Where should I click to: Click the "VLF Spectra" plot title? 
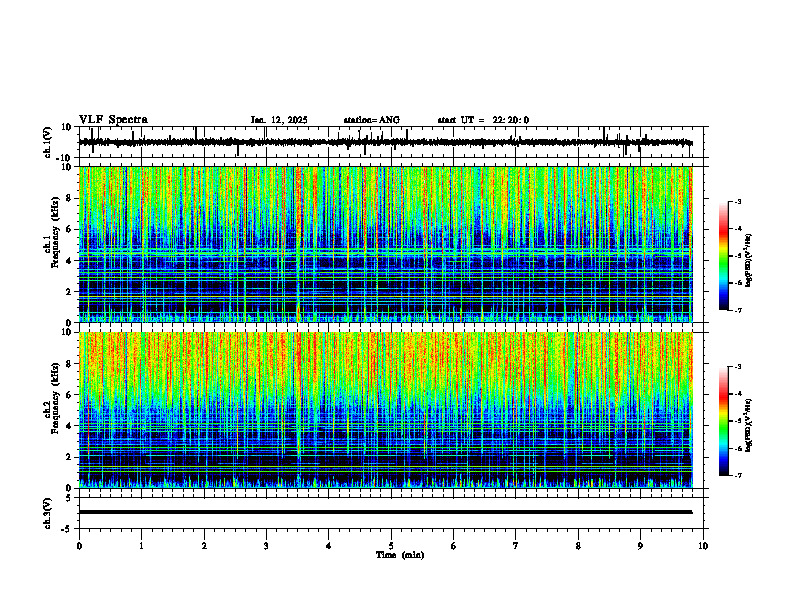[113, 120]
